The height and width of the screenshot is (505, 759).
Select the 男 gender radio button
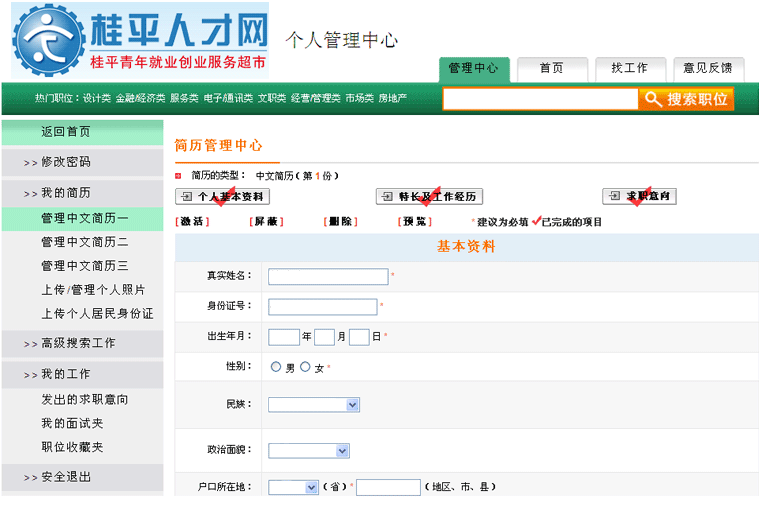276,367
